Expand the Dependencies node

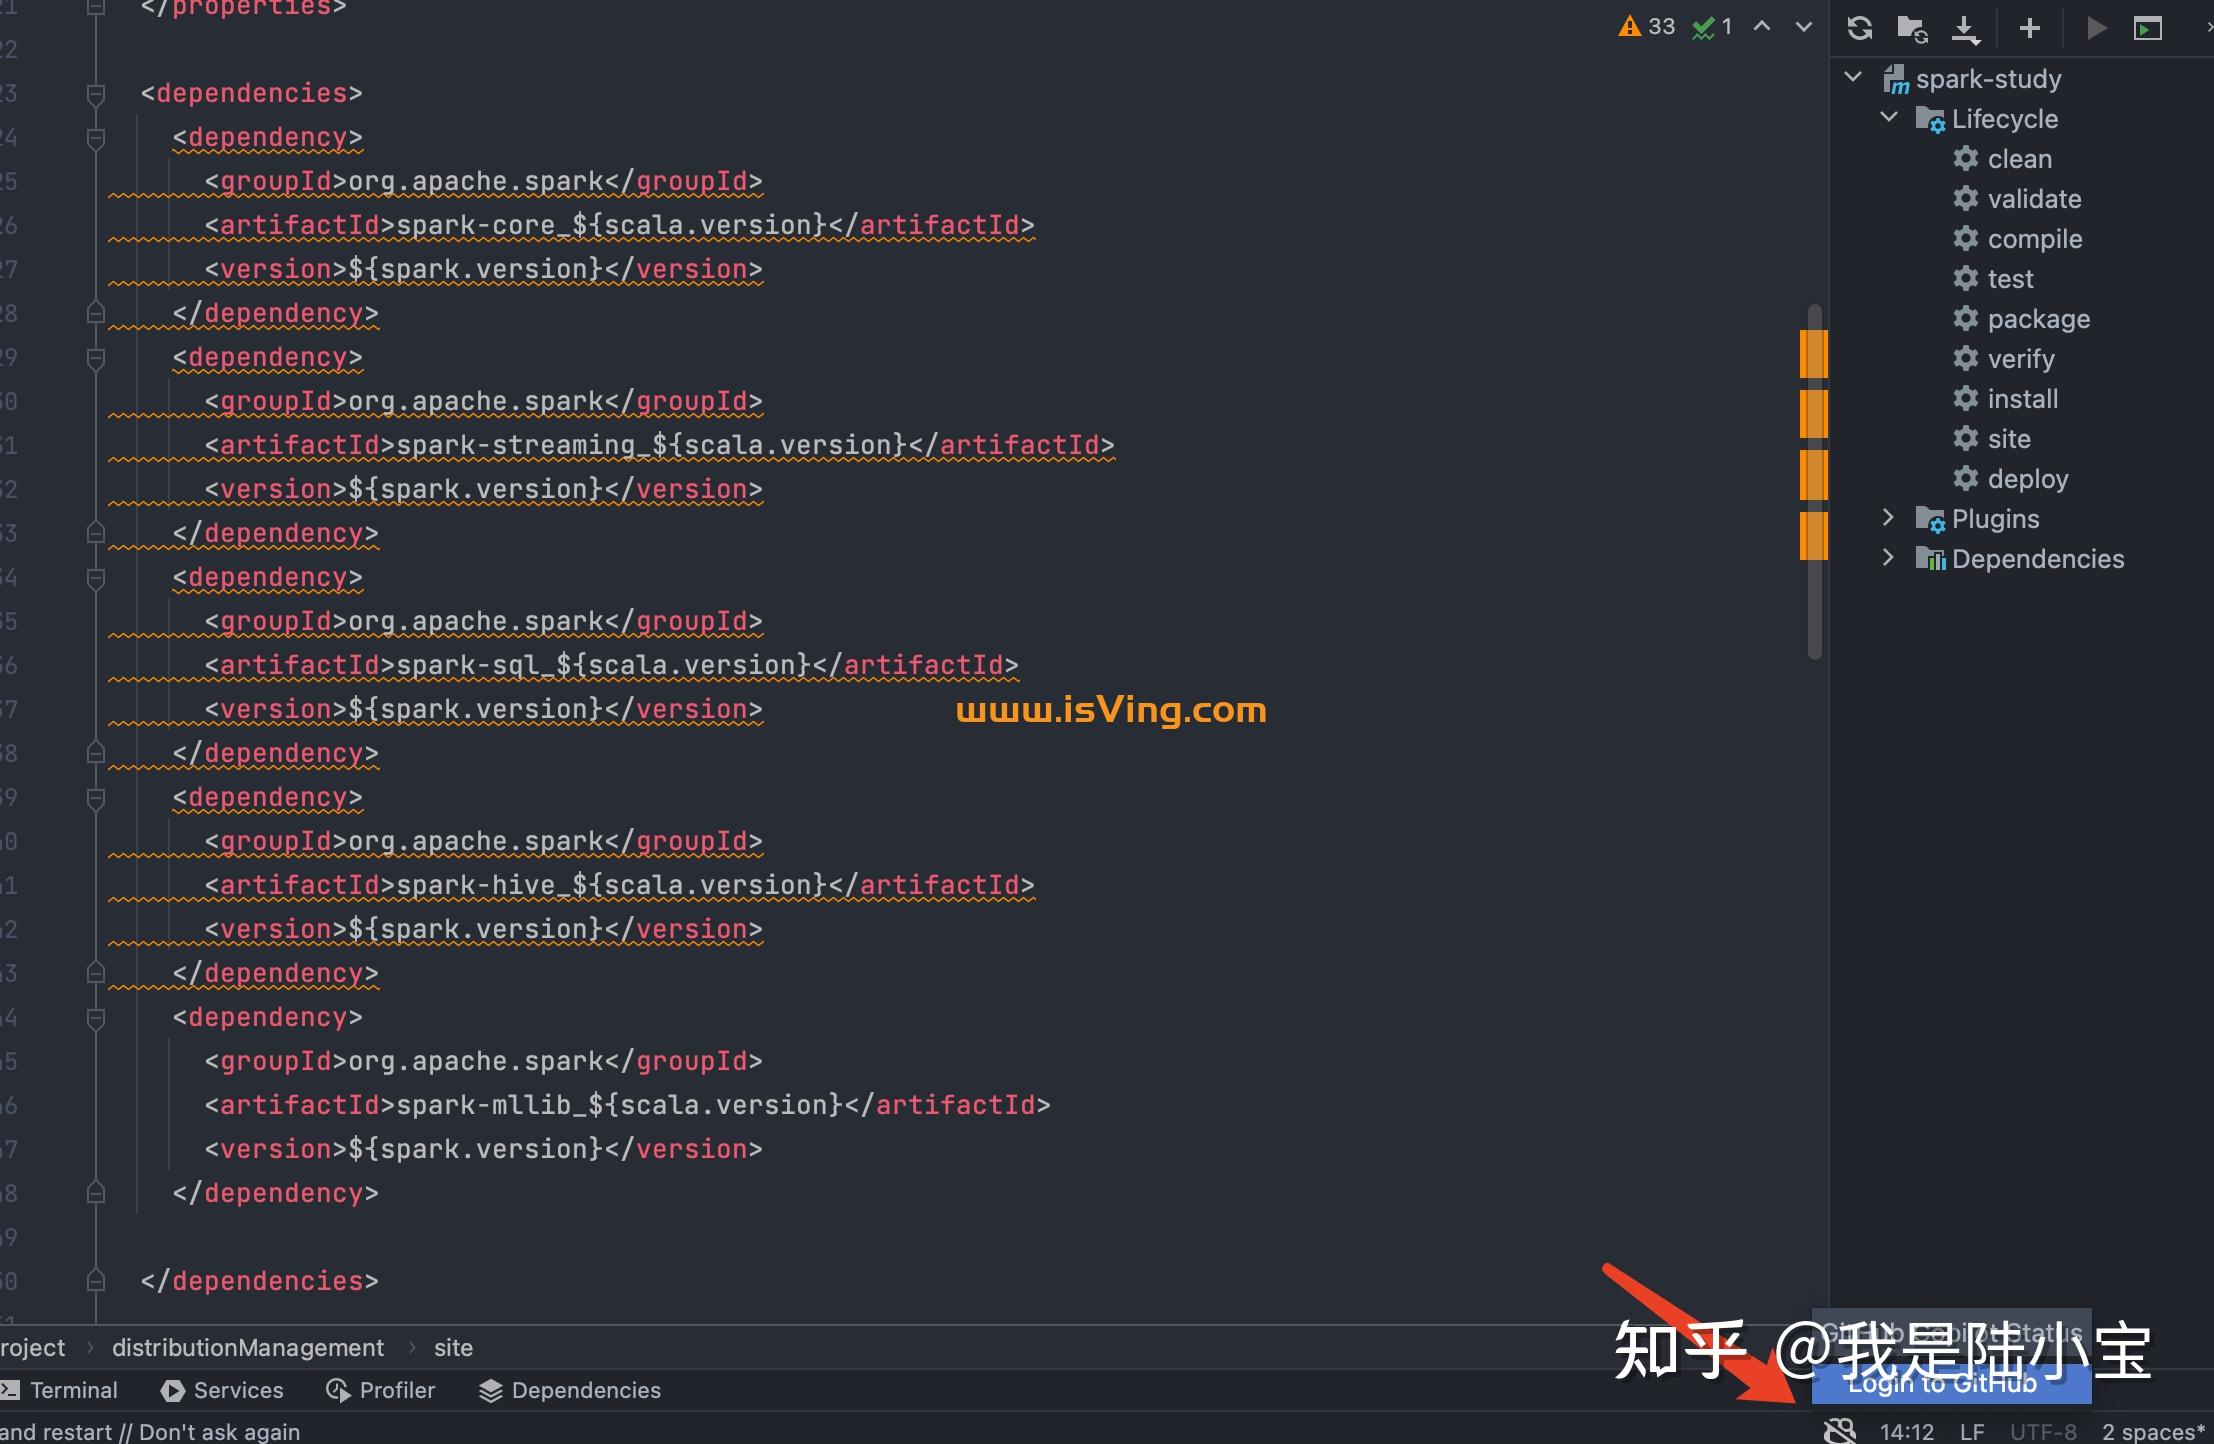[1889, 558]
